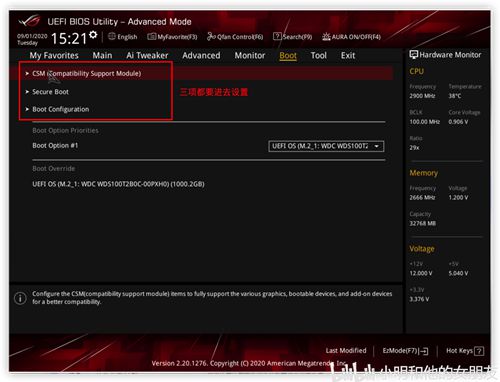
Task: Click the 15:21 clock display
Action: pyautogui.click(x=69, y=39)
